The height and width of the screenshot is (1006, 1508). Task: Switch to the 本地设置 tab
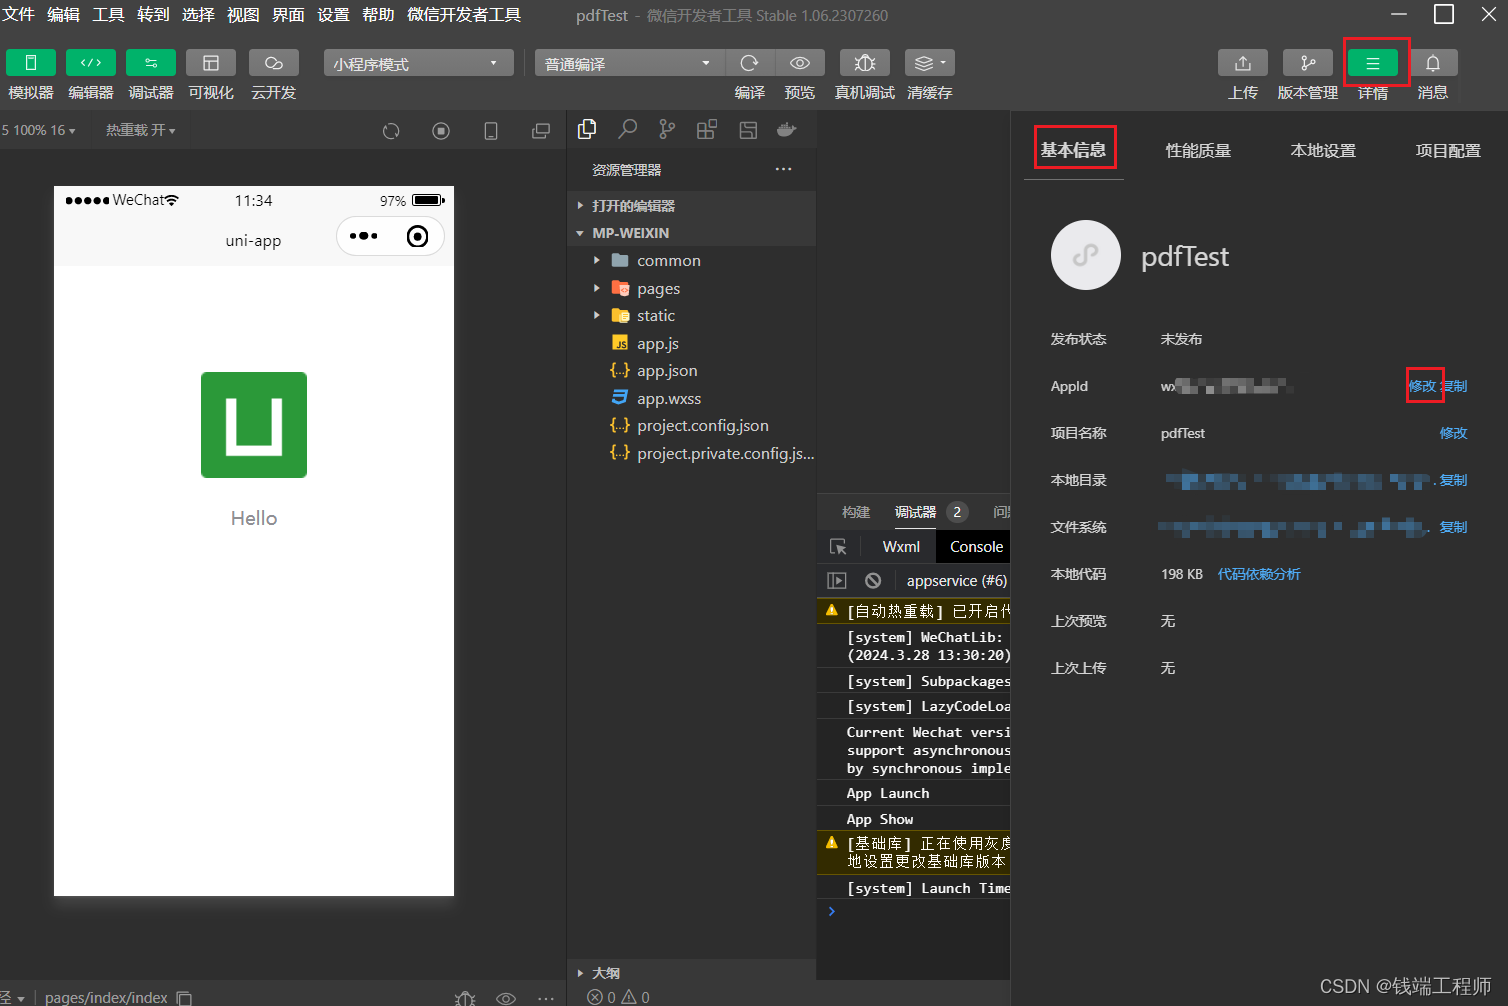[1323, 151]
